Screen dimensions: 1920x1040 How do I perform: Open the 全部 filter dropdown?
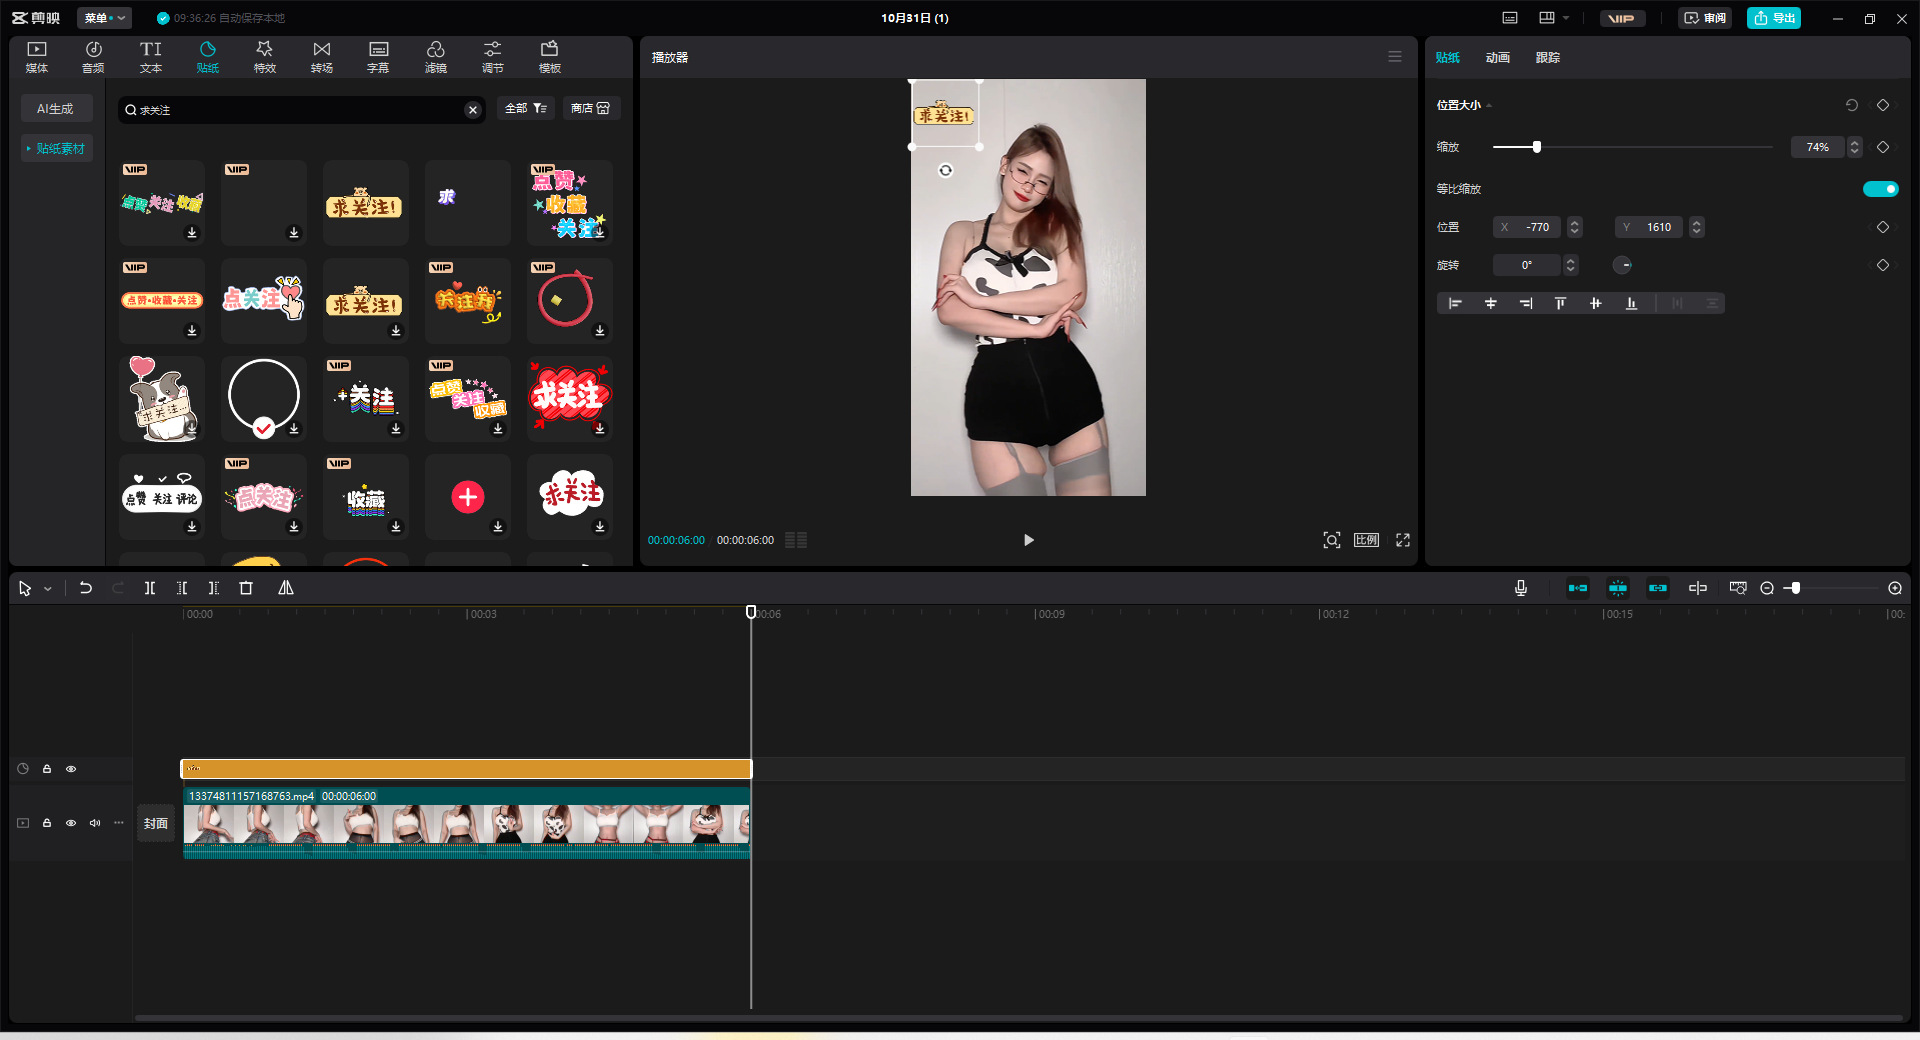pyautogui.click(x=525, y=108)
